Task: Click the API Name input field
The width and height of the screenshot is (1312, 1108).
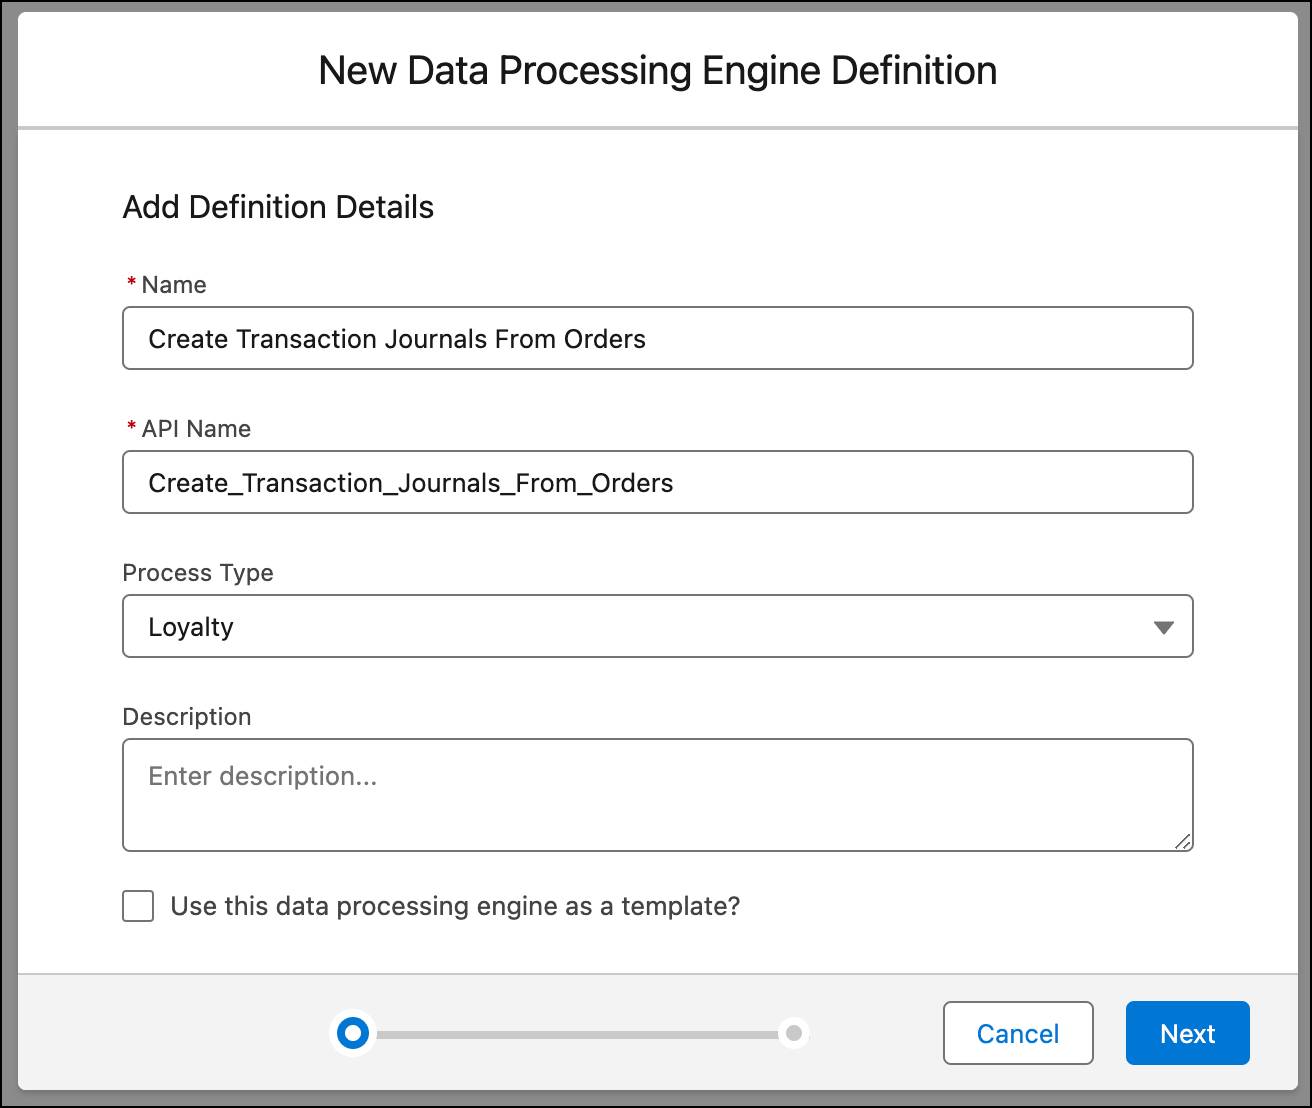Action: (658, 482)
